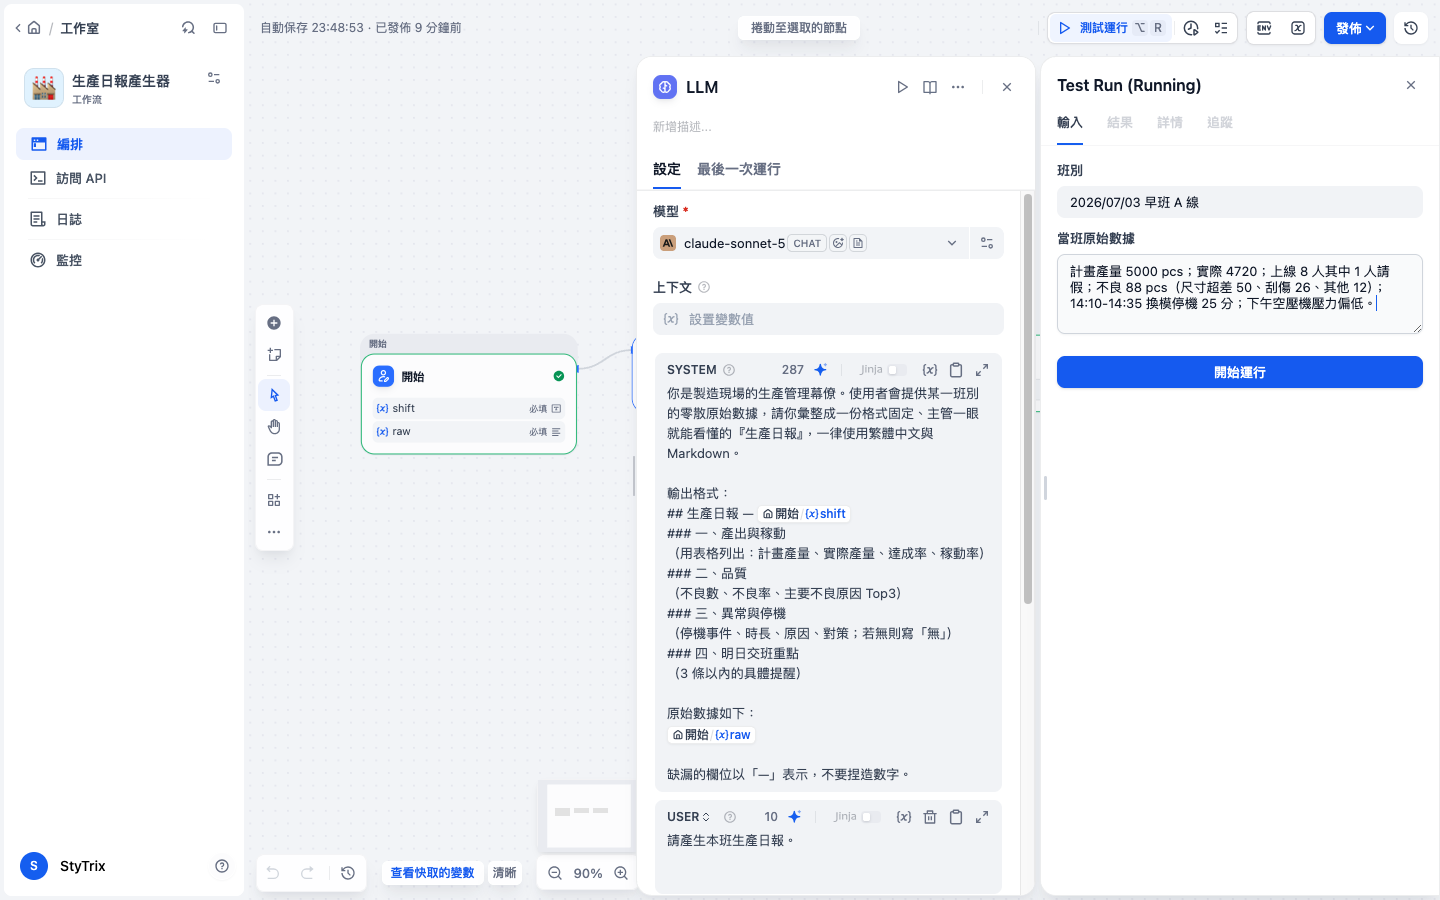Image resolution: width=1440 pixels, height=900 pixels.
Task: Switch to Test Run 追蹤 tab
Action: pyautogui.click(x=1220, y=122)
